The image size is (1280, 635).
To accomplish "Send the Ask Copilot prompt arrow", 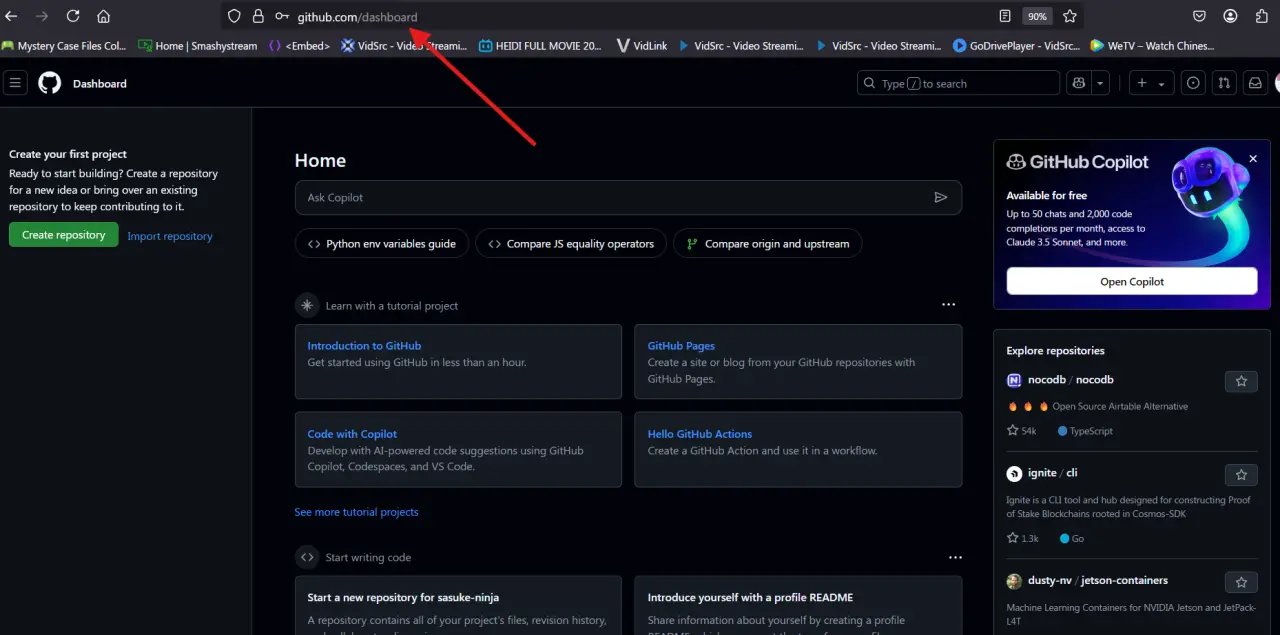I will click(x=940, y=197).
